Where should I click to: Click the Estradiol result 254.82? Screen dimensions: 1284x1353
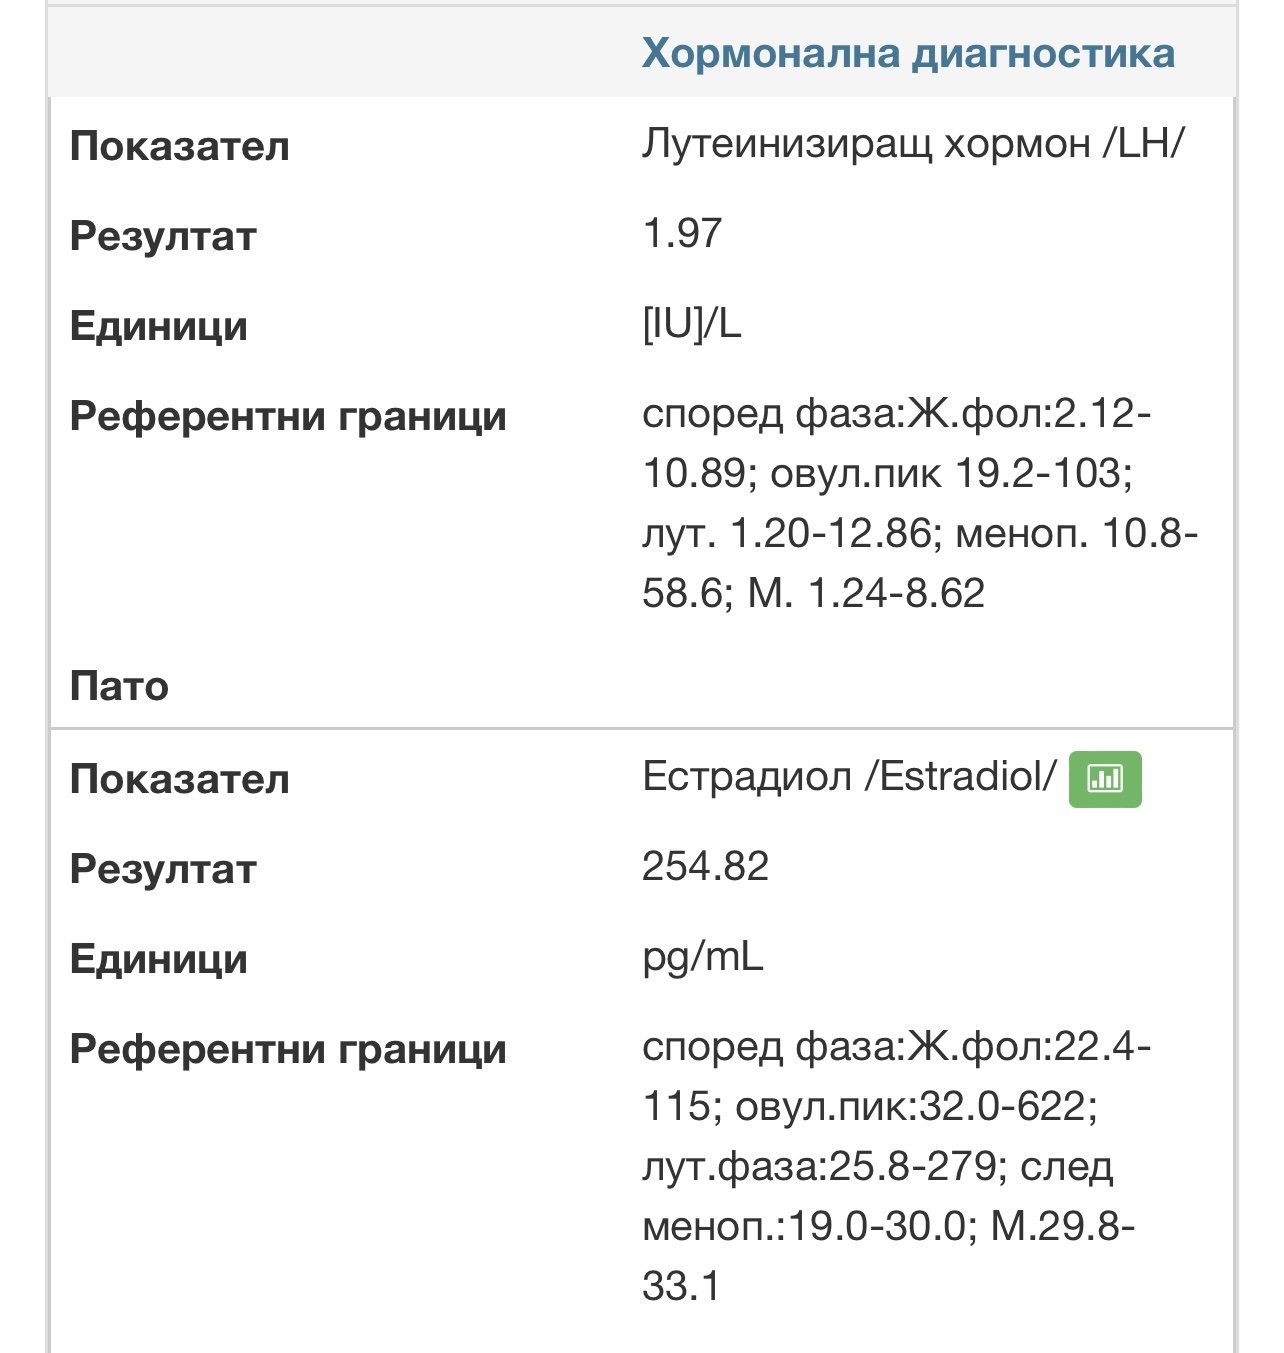(705, 866)
